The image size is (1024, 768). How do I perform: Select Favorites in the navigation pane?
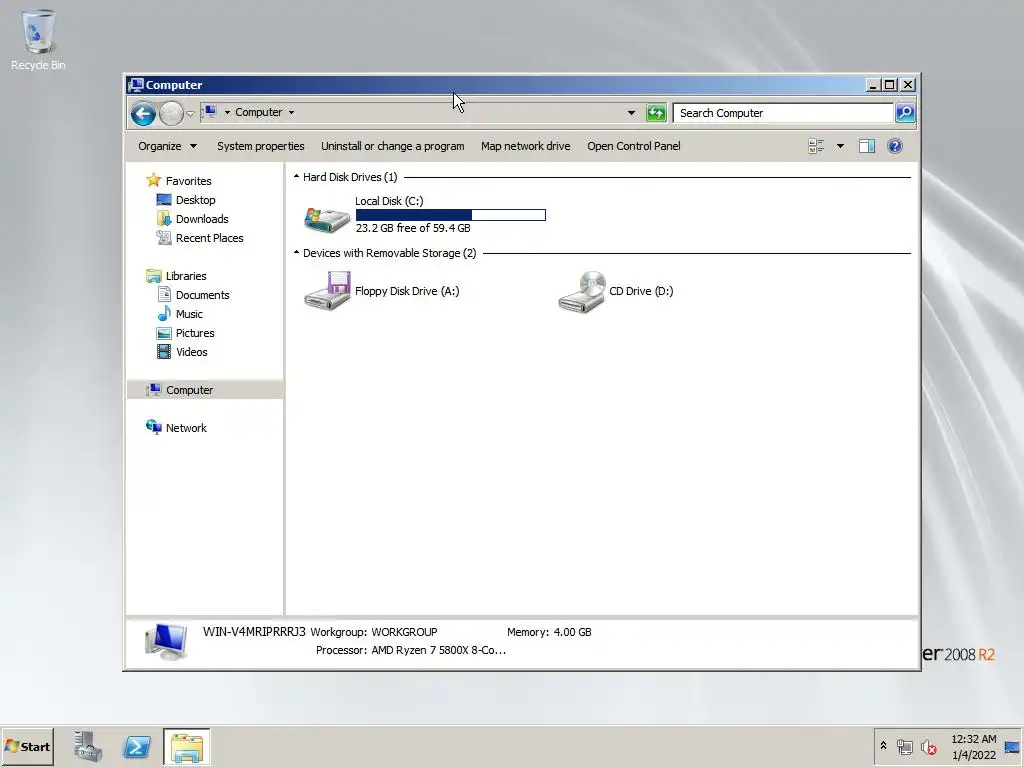point(188,181)
